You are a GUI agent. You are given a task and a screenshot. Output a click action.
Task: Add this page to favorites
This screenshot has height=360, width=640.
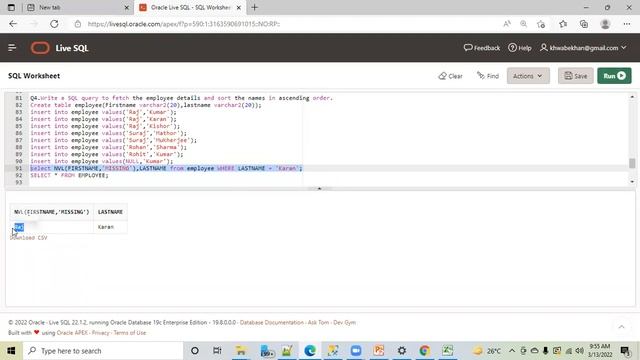click(541, 24)
